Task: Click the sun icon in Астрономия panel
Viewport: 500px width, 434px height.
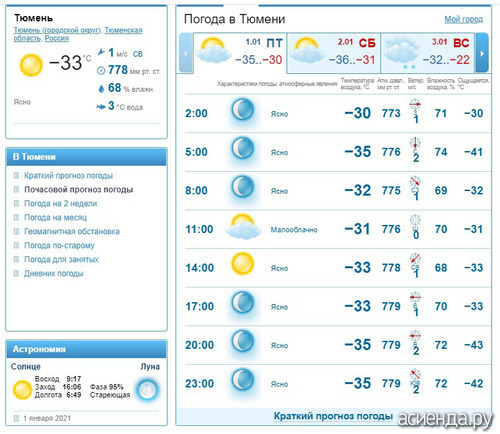Action: [22, 390]
